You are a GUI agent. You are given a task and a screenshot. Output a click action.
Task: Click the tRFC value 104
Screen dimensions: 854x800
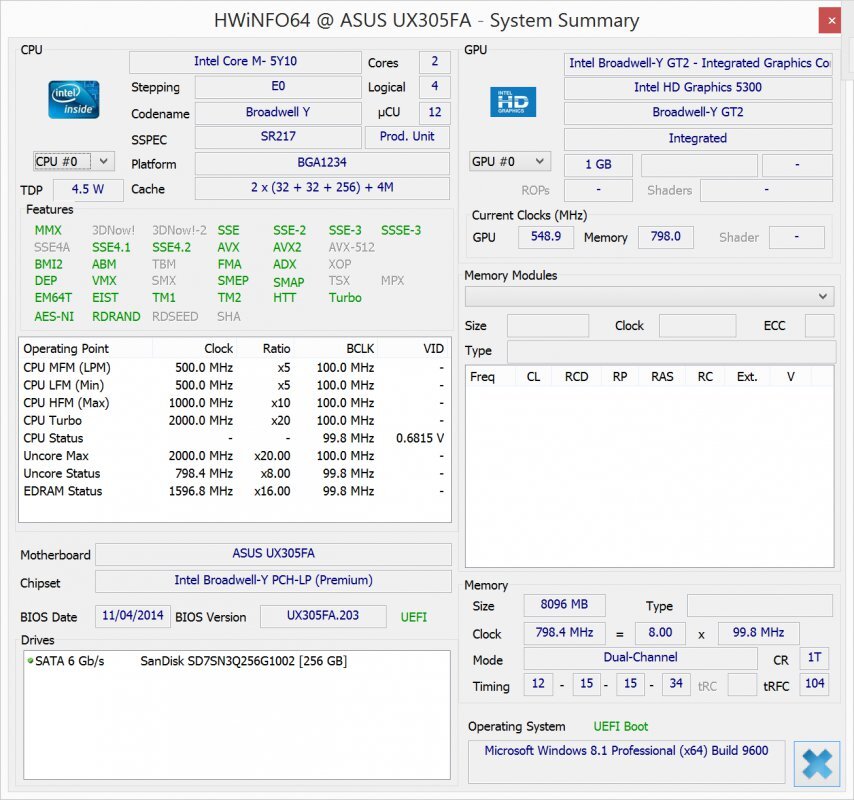tap(814, 684)
